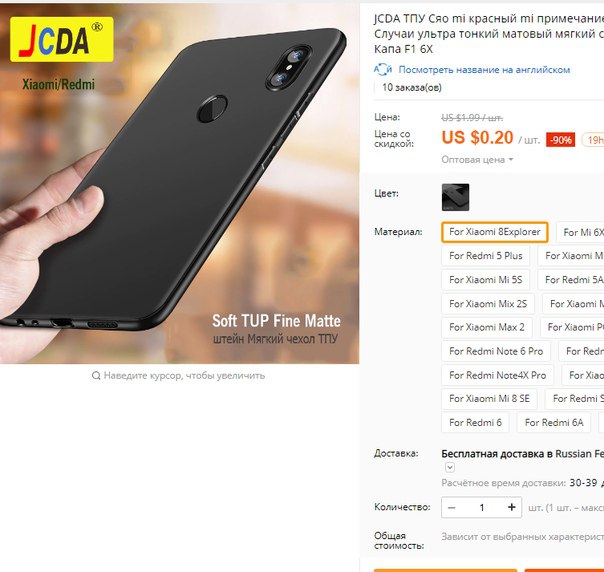
Task: Increase quantity with the plus button
Action: click(x=511, y=507)
